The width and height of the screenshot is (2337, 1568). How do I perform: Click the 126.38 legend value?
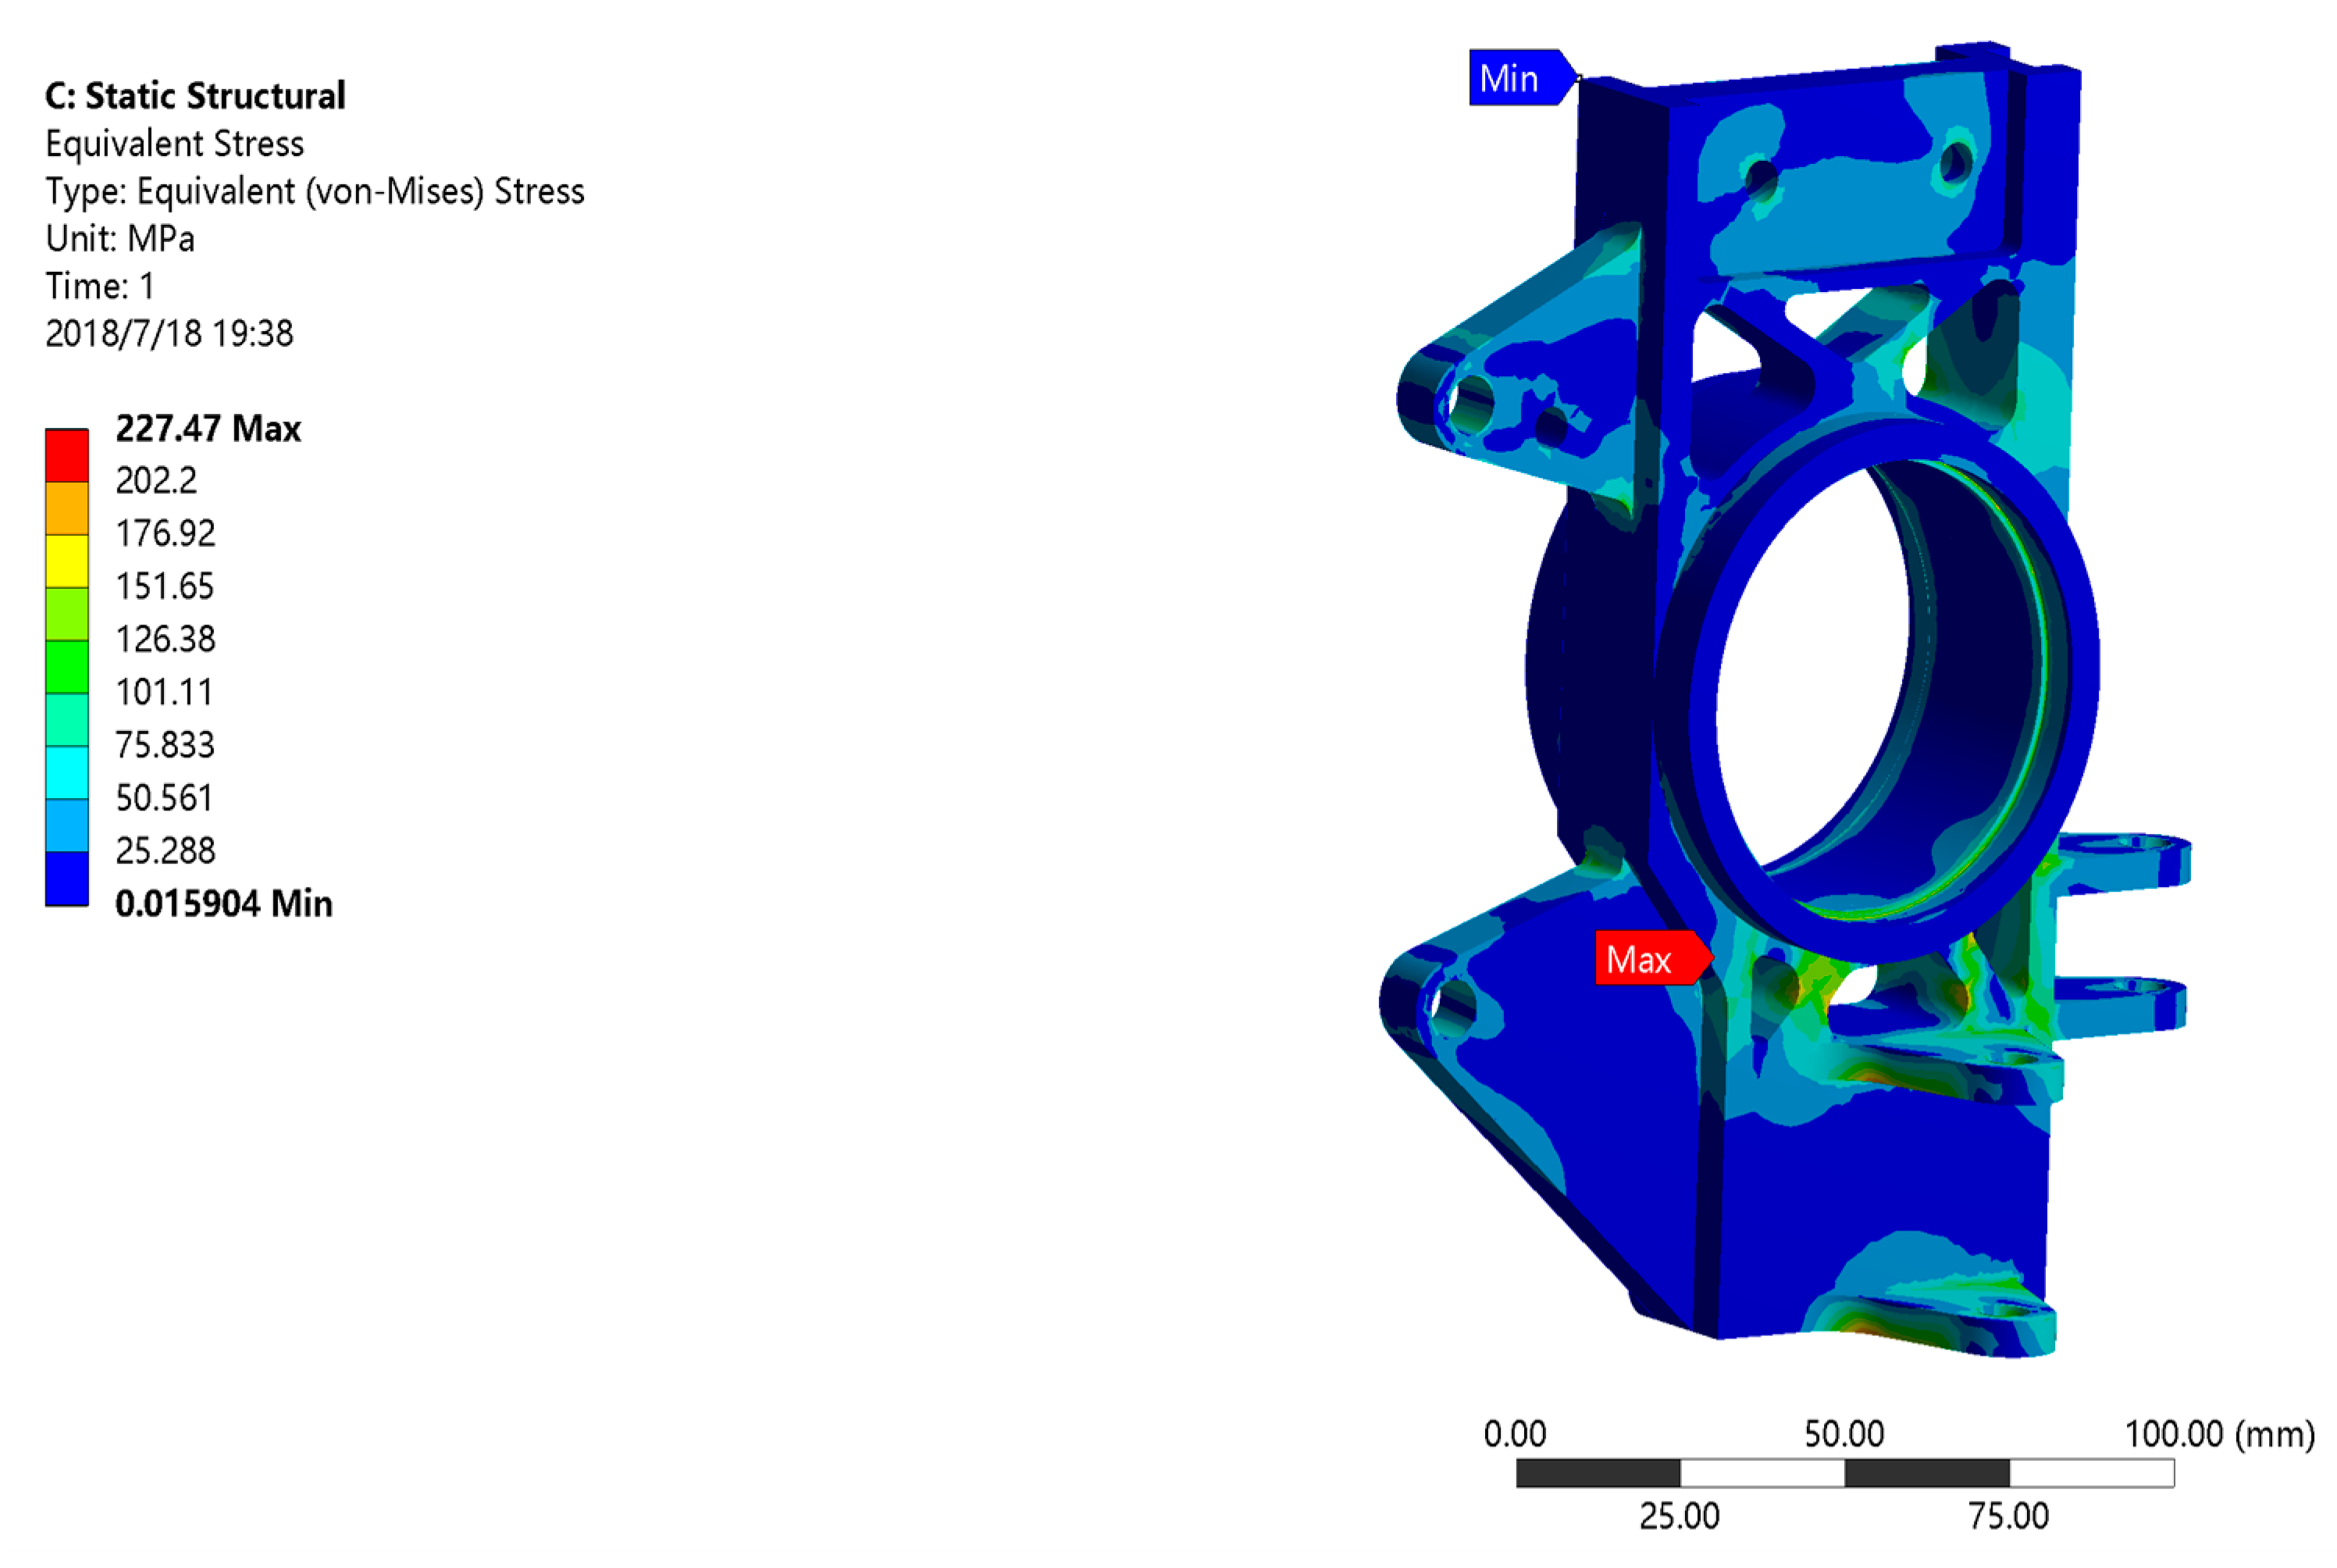pos(165,639)
